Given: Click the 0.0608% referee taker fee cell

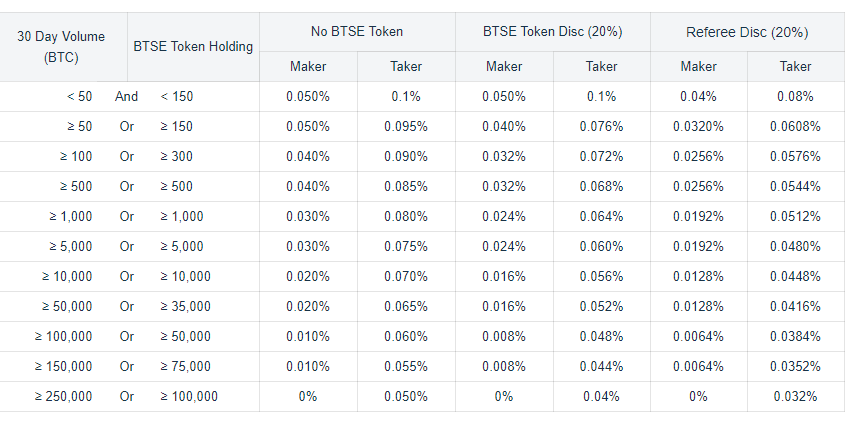Looking at the screenshot, I should click(796, 126).
